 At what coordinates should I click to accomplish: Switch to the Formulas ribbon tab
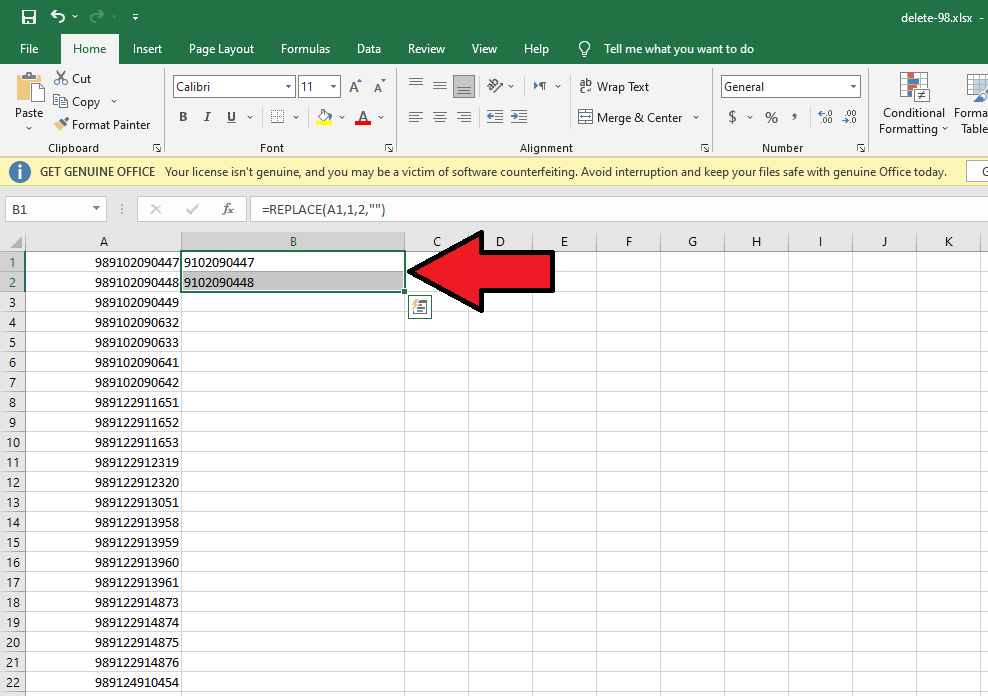pyautogui.click(x=305, y=49)
